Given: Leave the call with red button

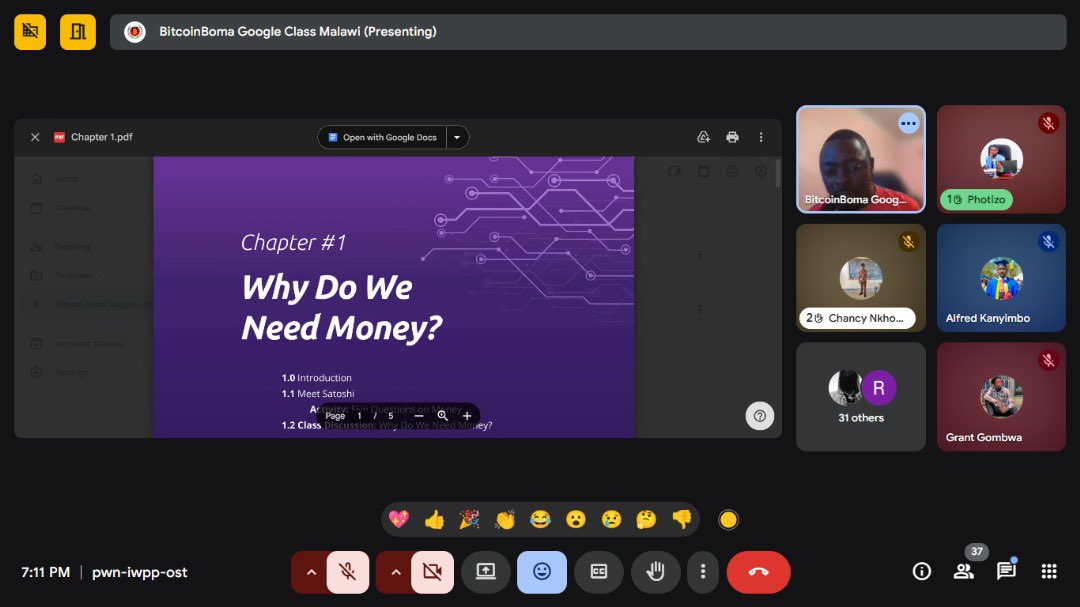Looking at the screenshot, I should pos(758,572).
